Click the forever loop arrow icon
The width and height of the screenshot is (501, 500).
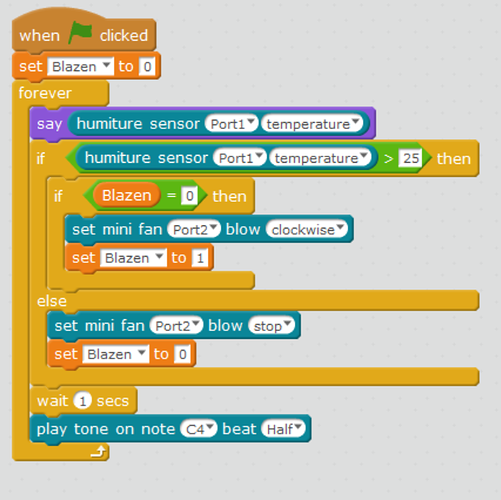pos(98,452)
